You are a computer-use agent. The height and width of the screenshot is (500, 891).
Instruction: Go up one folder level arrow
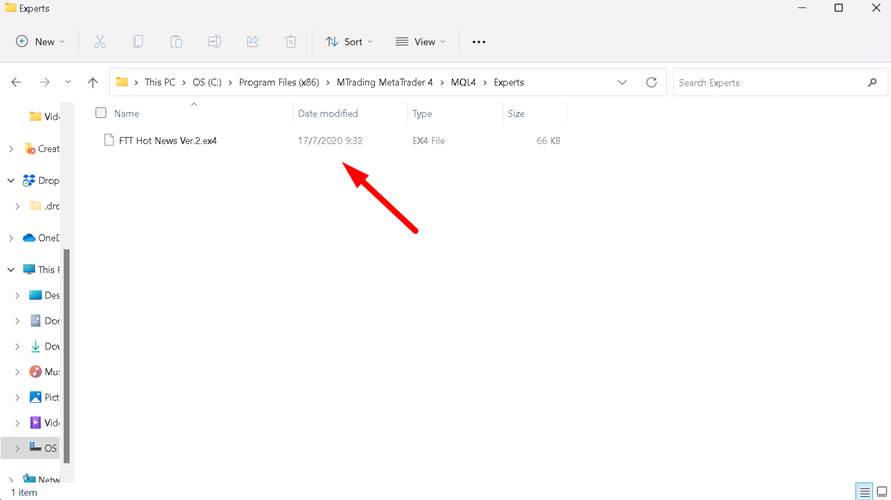[93, 82]
